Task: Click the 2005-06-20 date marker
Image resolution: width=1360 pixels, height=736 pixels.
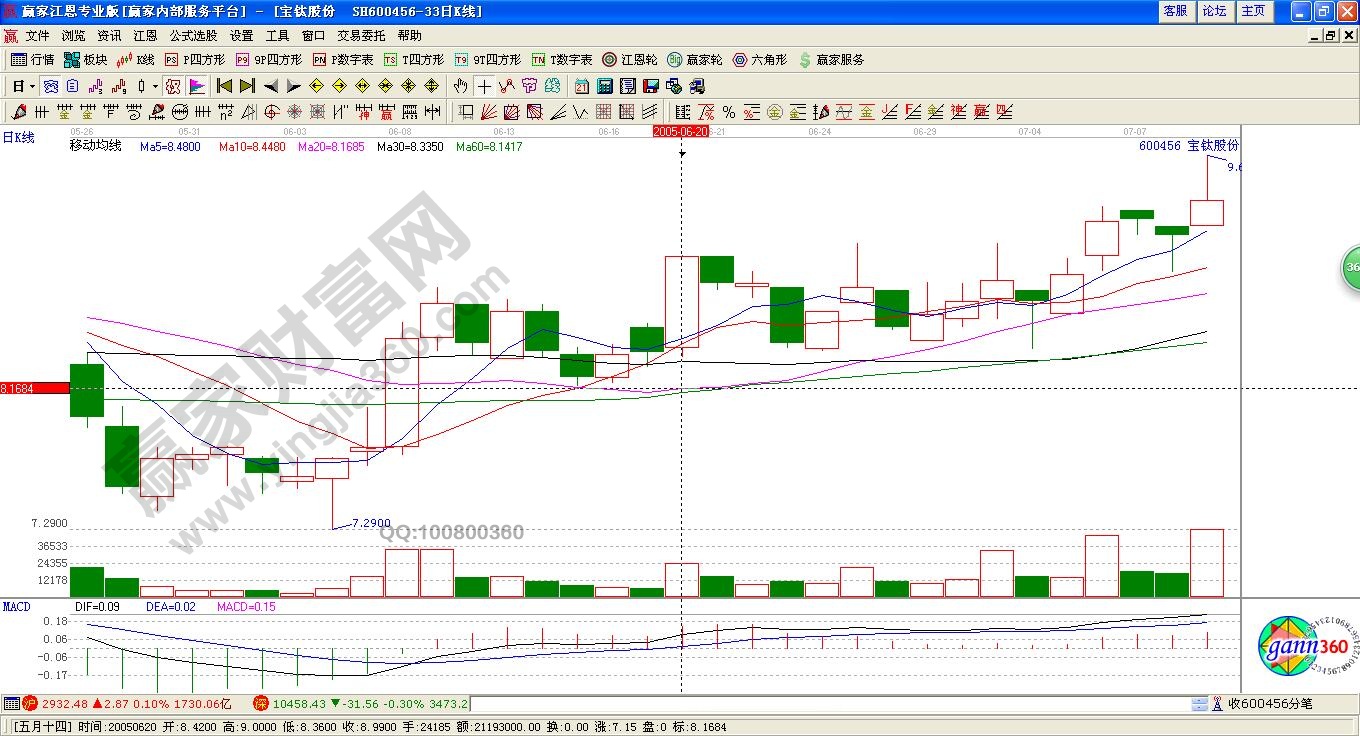Action: pyautogui.click(x=680, y=131)
